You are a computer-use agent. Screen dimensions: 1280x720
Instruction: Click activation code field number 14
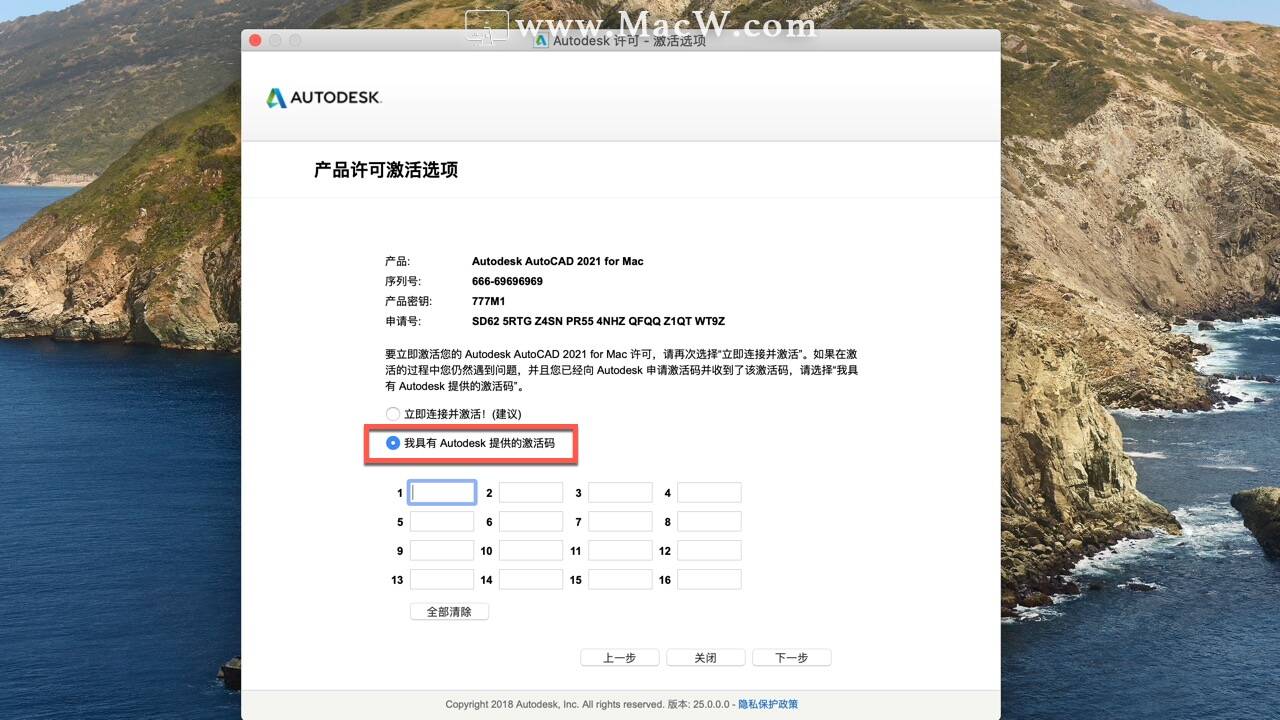[531, 579]
